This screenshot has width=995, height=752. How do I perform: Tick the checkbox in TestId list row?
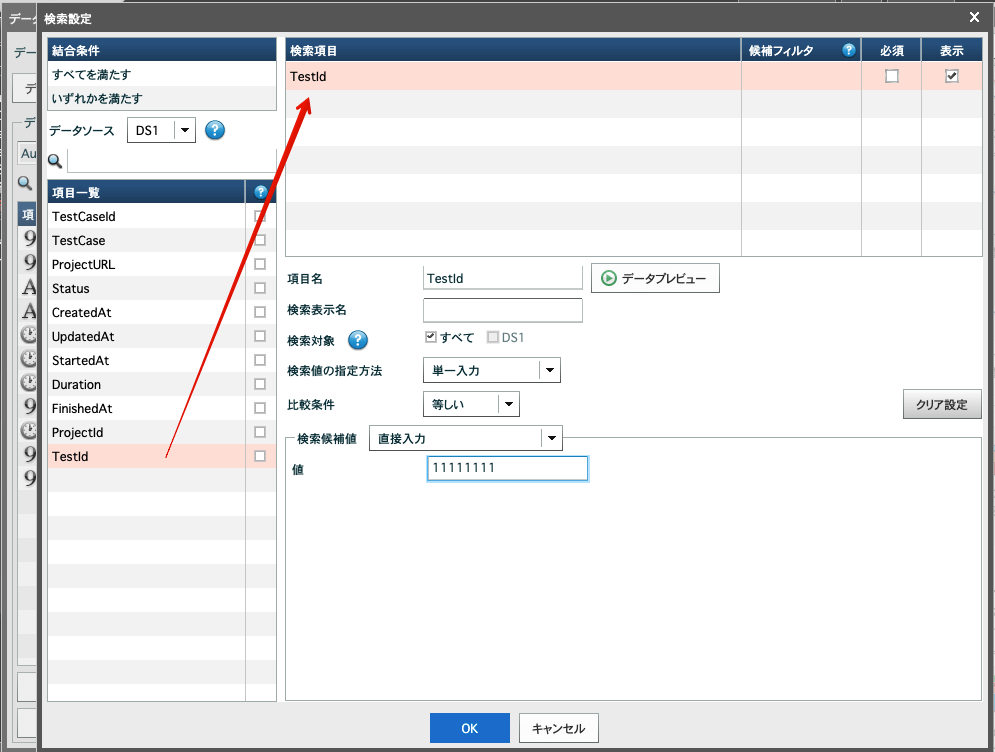(x=260, y=456)
